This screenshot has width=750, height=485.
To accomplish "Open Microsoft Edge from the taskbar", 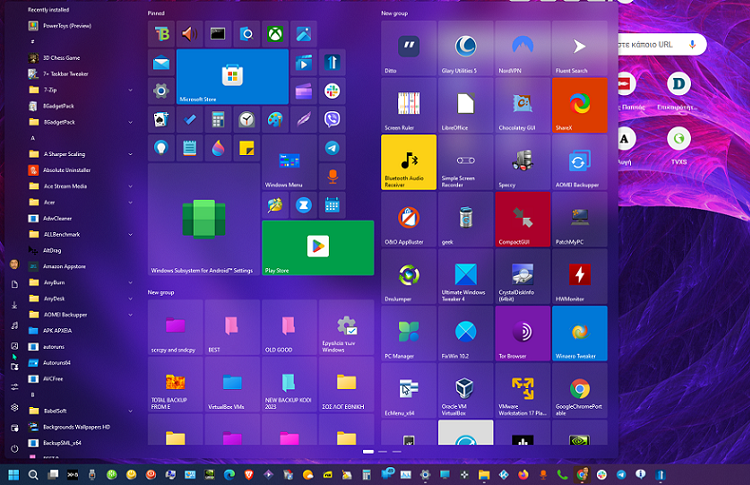I will (x=230, y=474).
